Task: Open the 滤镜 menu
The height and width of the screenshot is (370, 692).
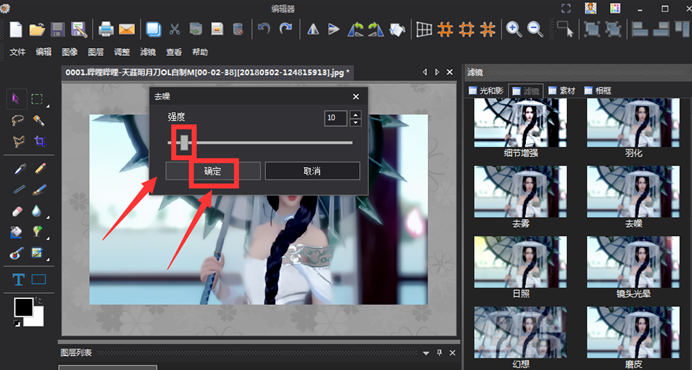Action: point(148,52)
